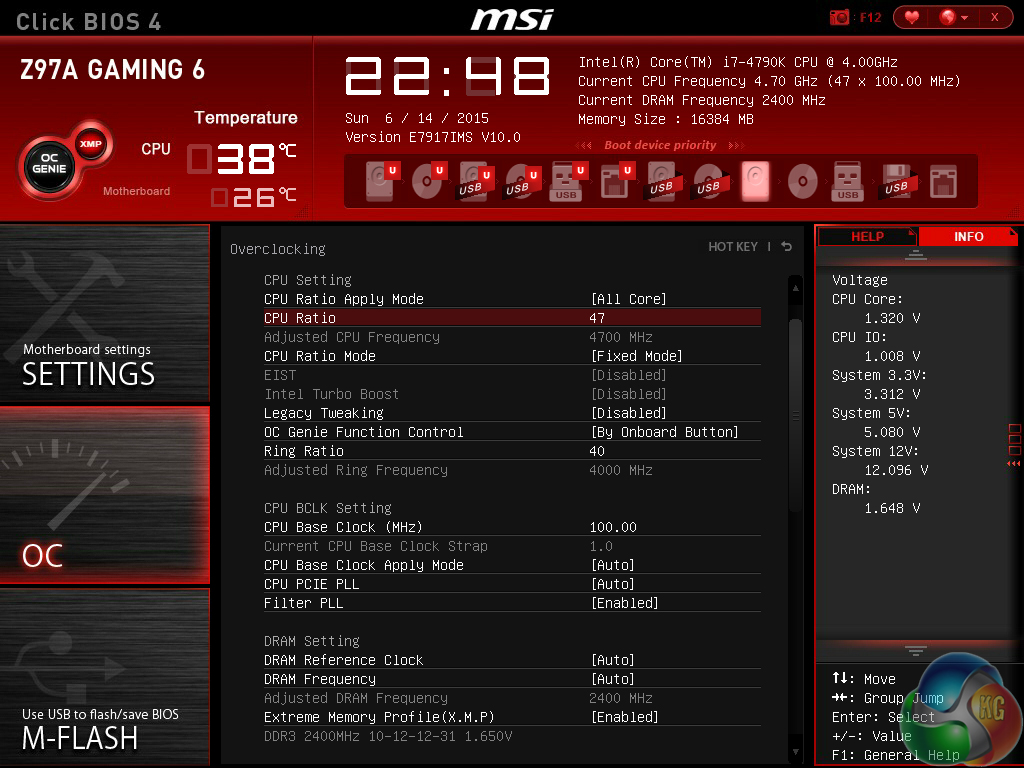Close Click BIOS 4 with the X button

(x=995, y=17)
